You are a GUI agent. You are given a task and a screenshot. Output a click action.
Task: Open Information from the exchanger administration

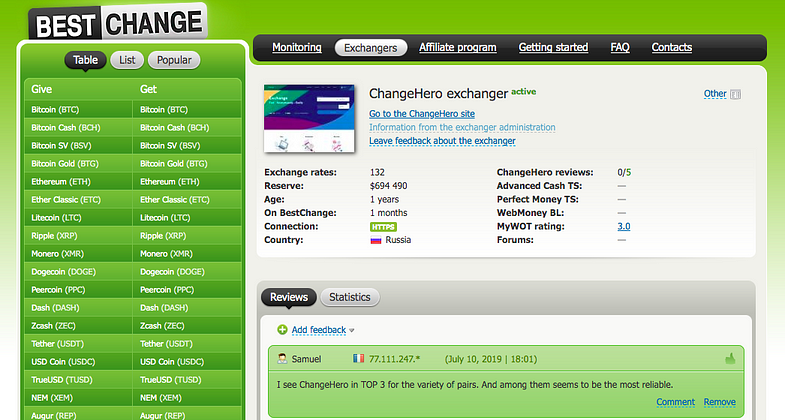(462, 128)
